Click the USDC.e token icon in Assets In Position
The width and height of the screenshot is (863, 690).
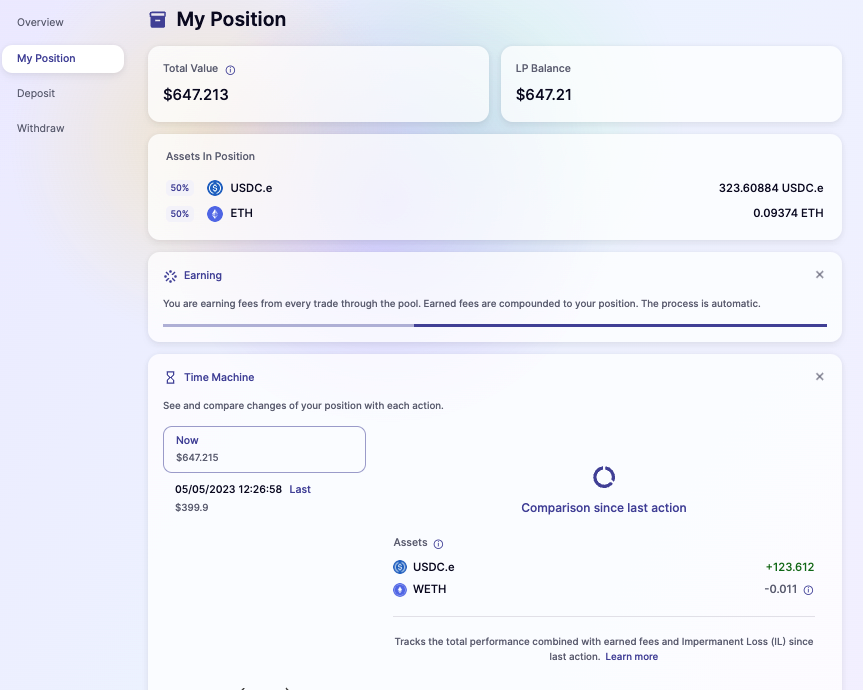click(x=215, y=188)
